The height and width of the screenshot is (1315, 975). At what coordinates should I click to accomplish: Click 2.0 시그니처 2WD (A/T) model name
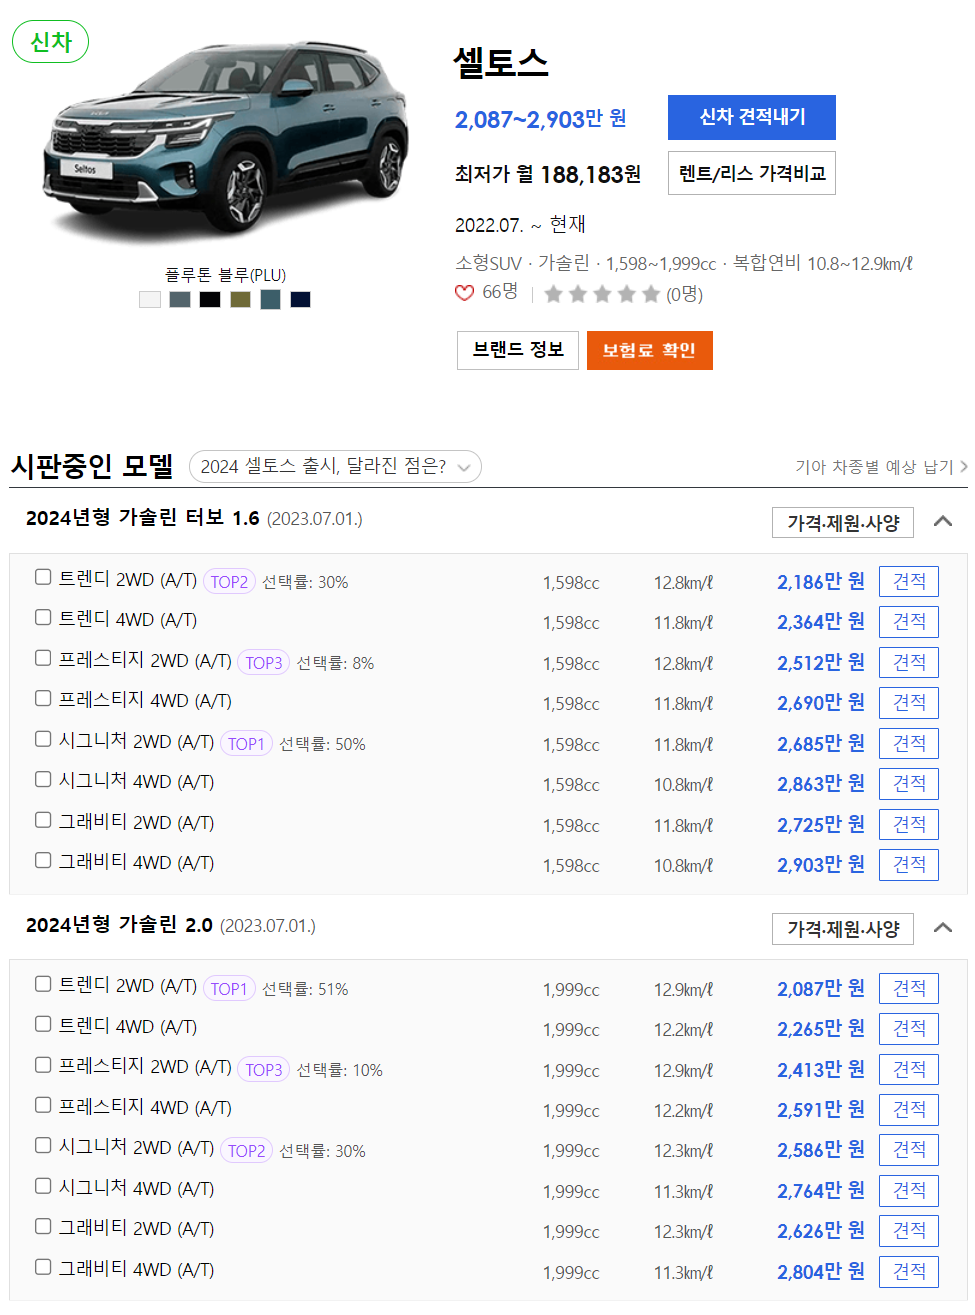136,1148
